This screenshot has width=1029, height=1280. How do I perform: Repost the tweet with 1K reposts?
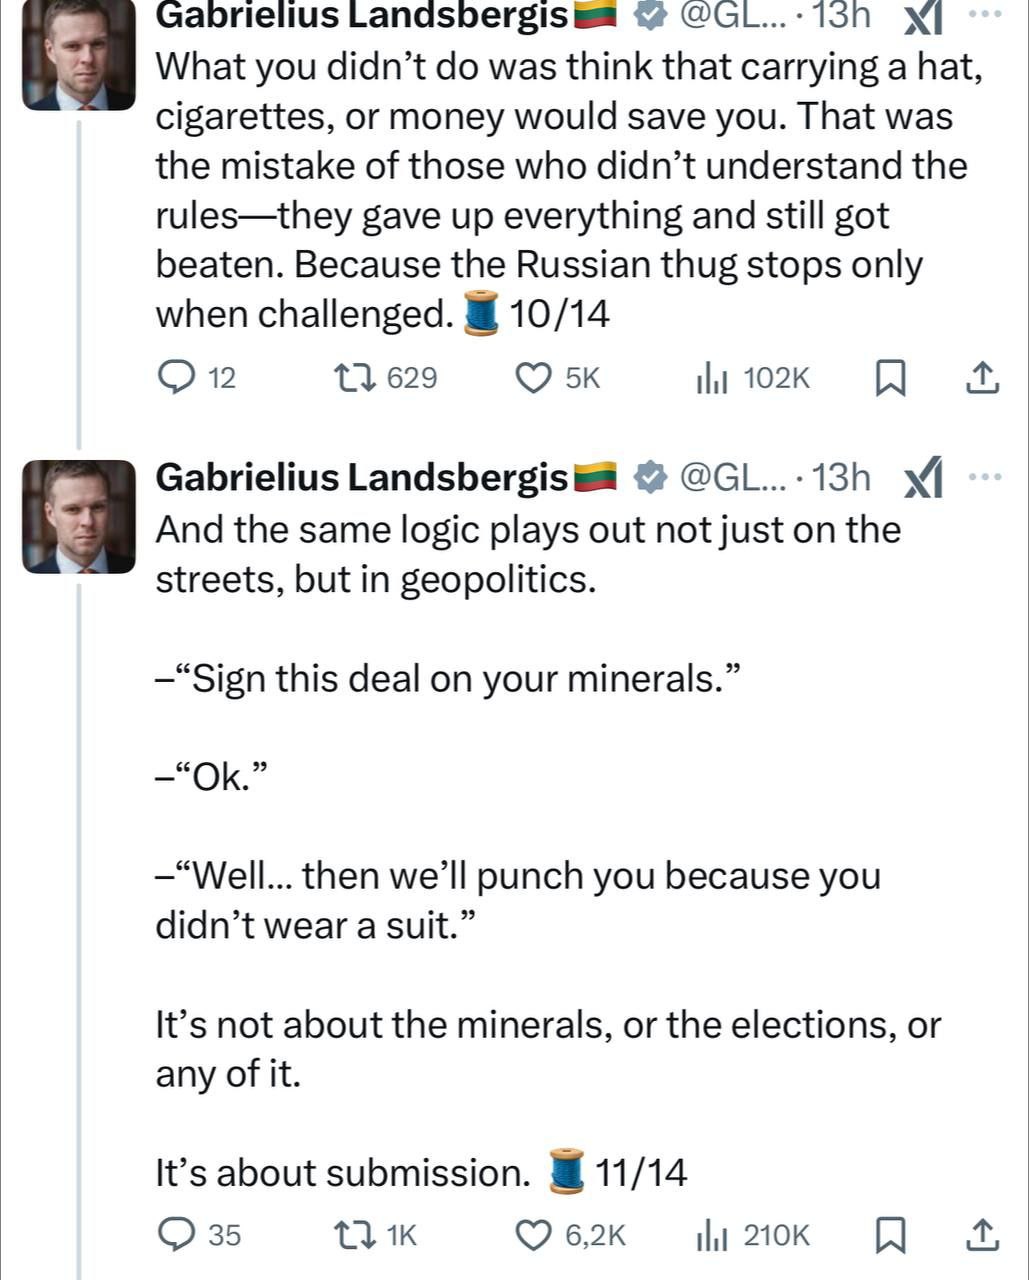[x=354, y=1235]
